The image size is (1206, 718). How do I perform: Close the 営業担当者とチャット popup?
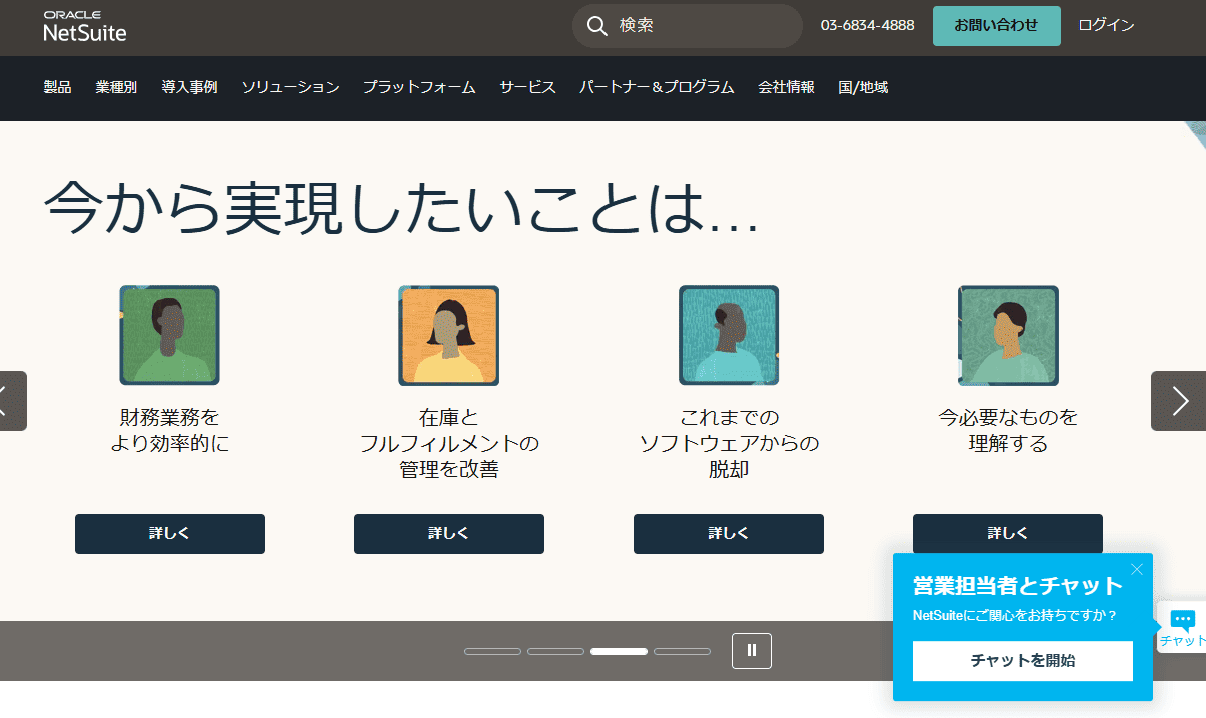(1137, 569)
